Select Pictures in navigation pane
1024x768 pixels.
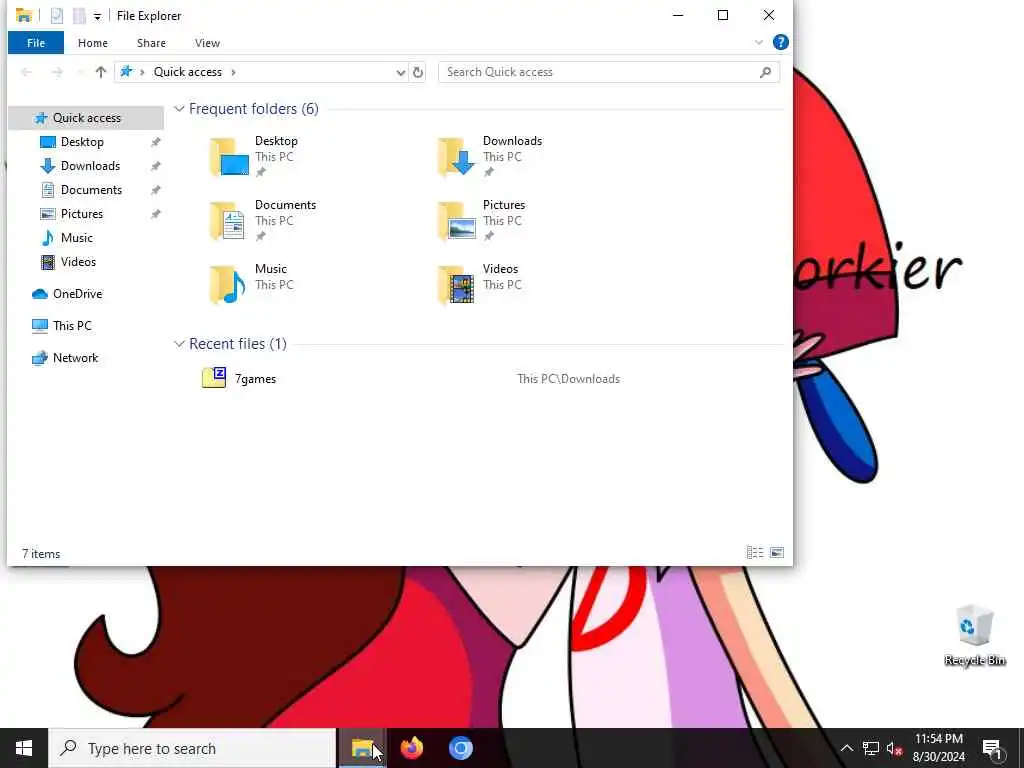[x=82, y=214]
